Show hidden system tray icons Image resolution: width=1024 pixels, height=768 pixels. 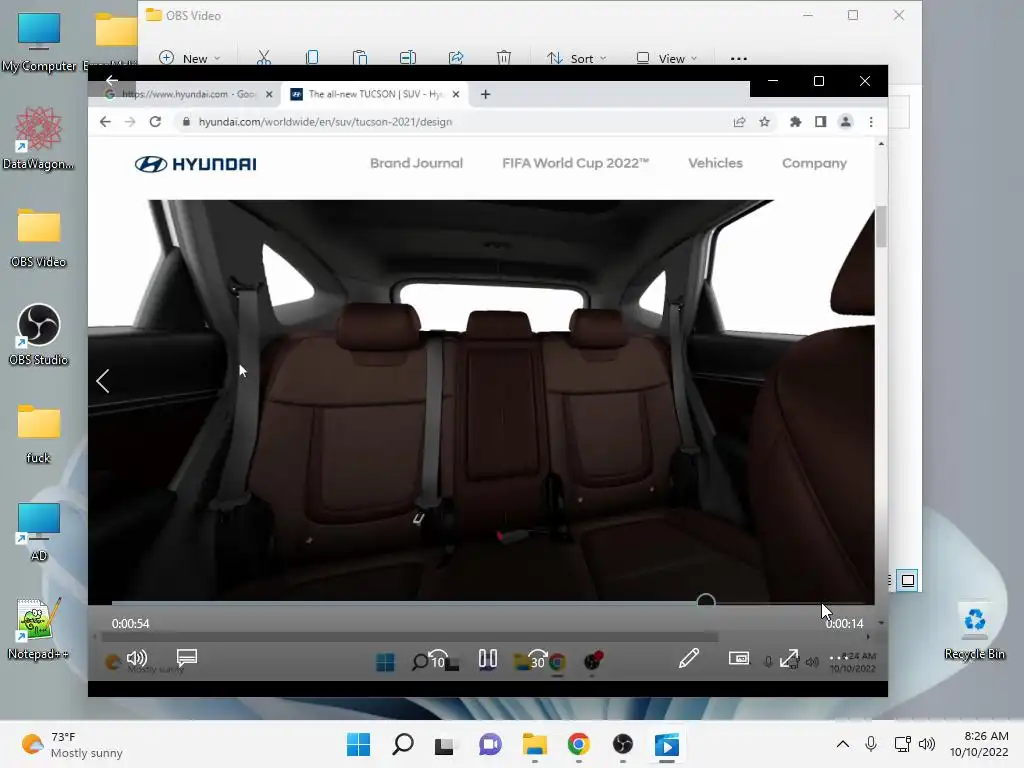[x=843, y=744]
